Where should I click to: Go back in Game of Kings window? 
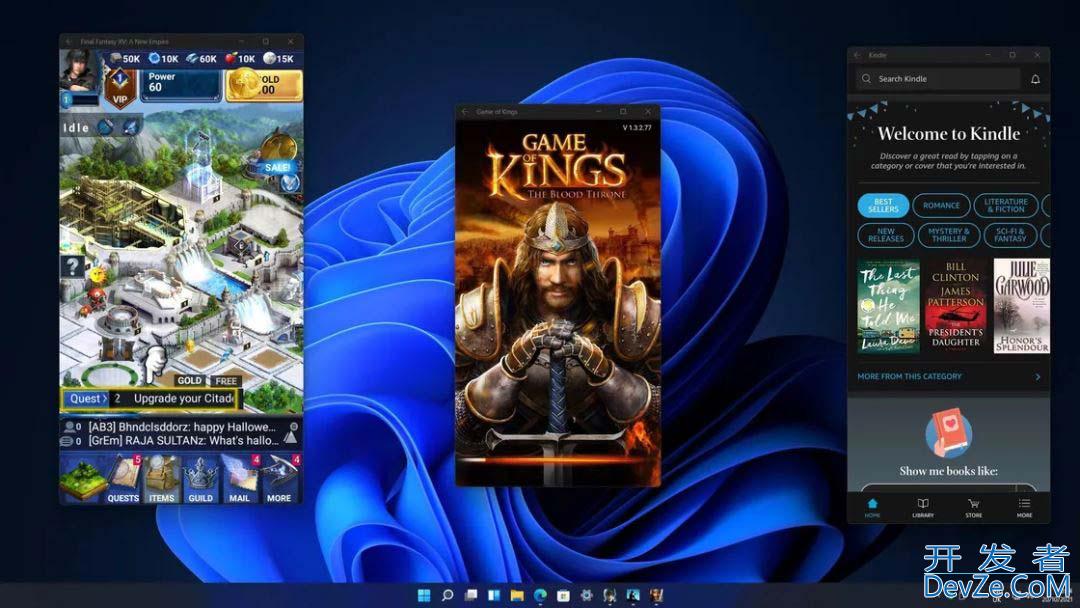tap(465, 112)
